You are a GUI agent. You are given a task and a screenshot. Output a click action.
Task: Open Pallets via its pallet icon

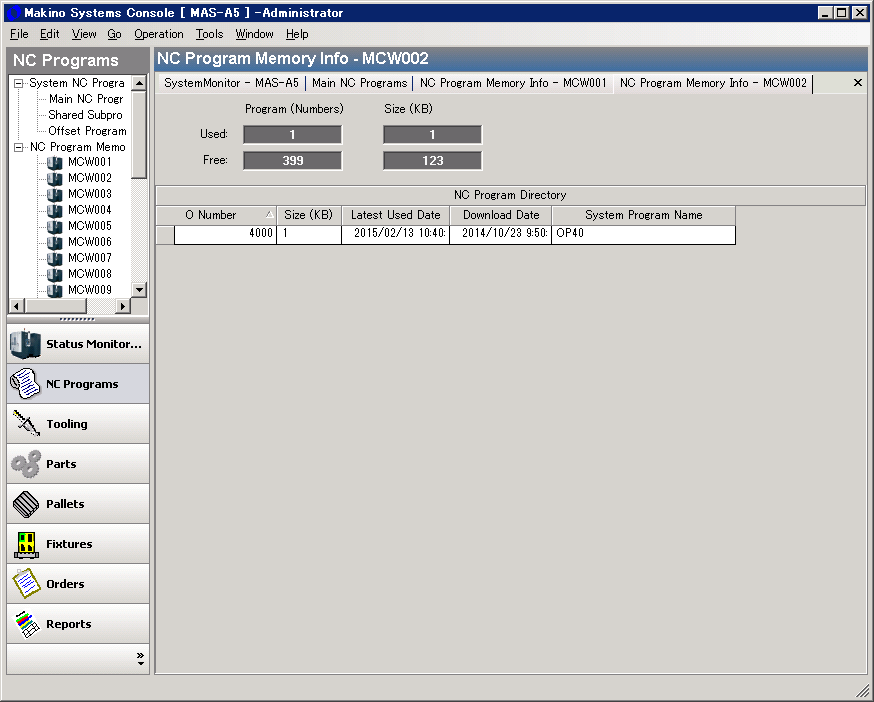click(25, 504)
